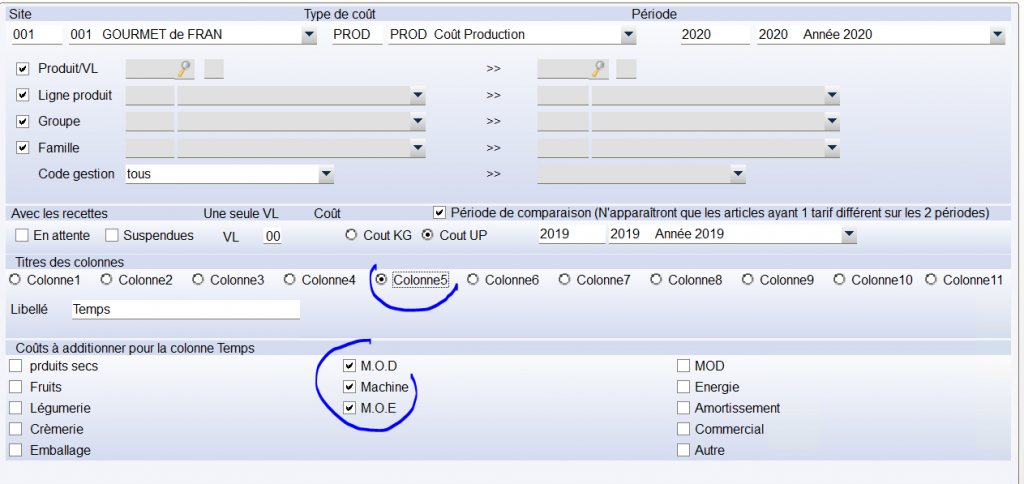1024x484 pixels.
Task: Open the Site GOURMET de FRAN dropdown
Action: tap(308, 35)
